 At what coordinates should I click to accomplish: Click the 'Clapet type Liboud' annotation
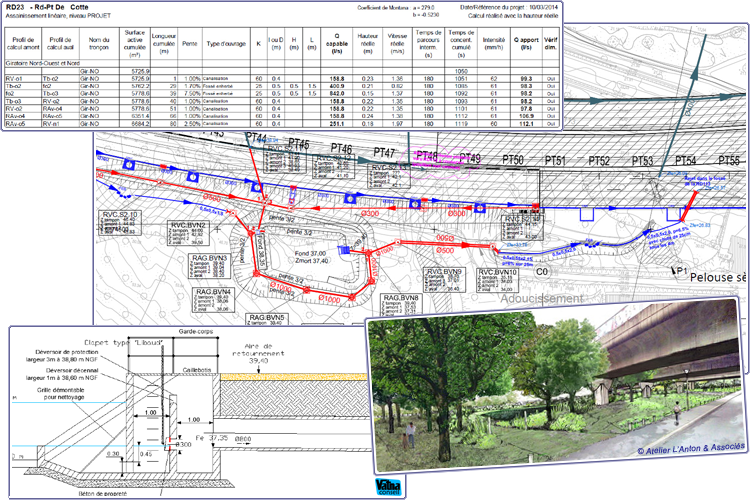point(124,343)
